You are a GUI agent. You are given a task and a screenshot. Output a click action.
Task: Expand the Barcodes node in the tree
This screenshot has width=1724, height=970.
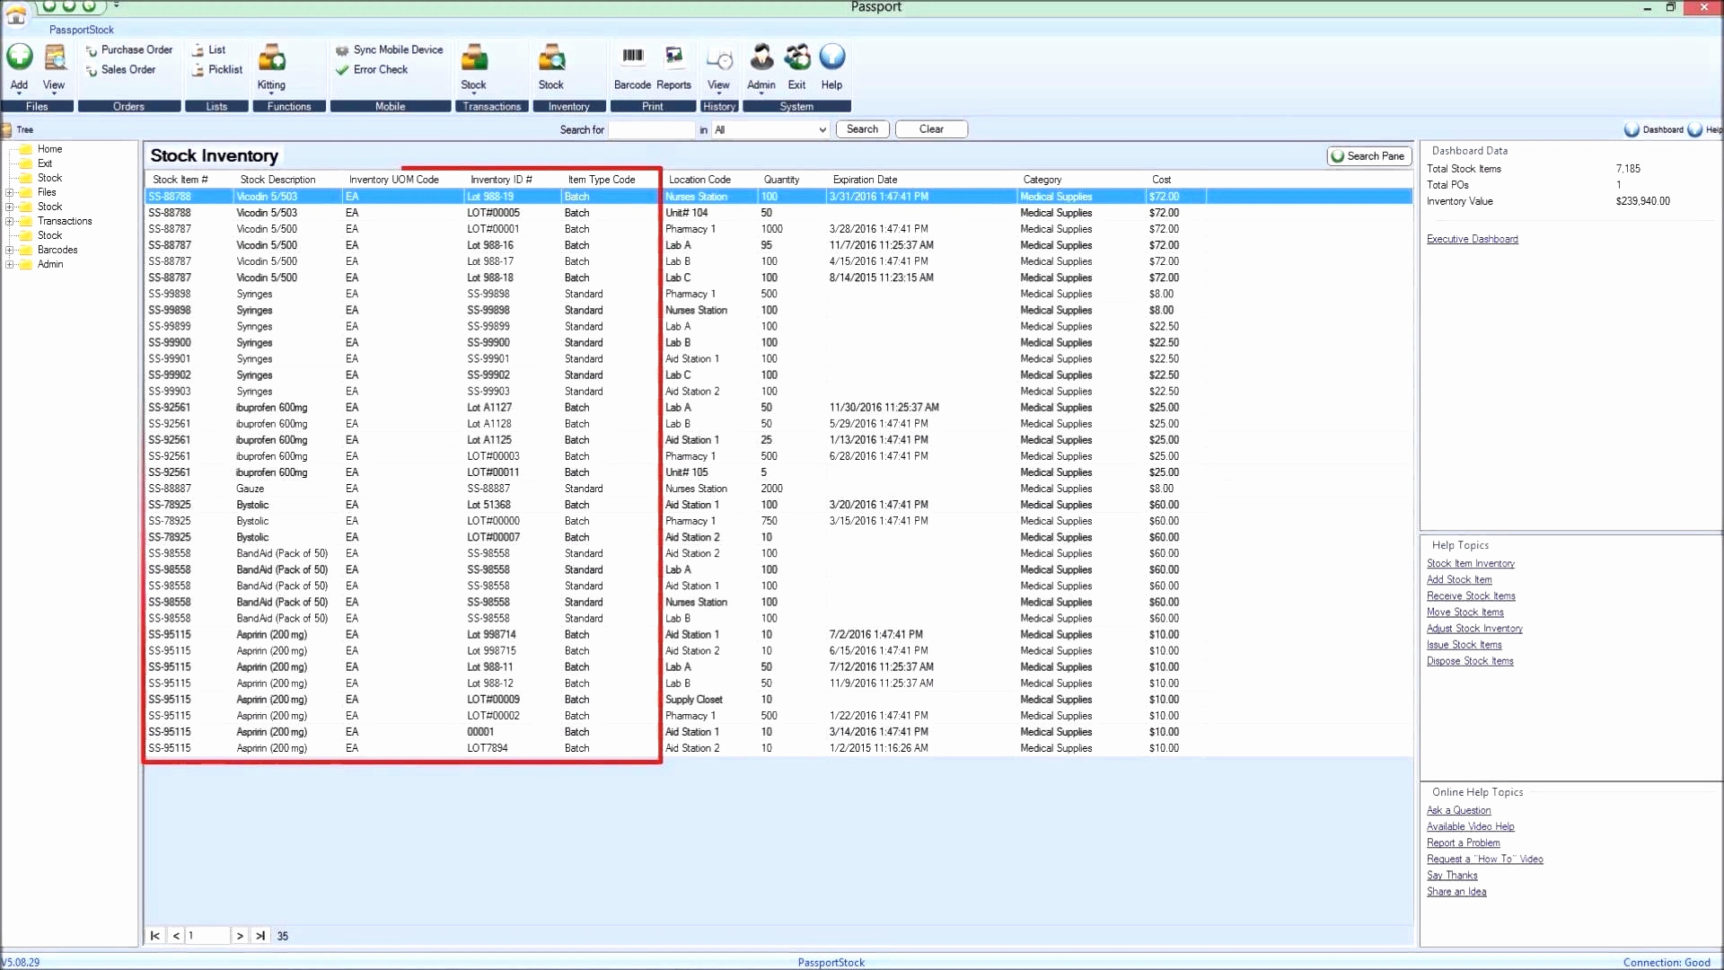(x=12, y=249)
